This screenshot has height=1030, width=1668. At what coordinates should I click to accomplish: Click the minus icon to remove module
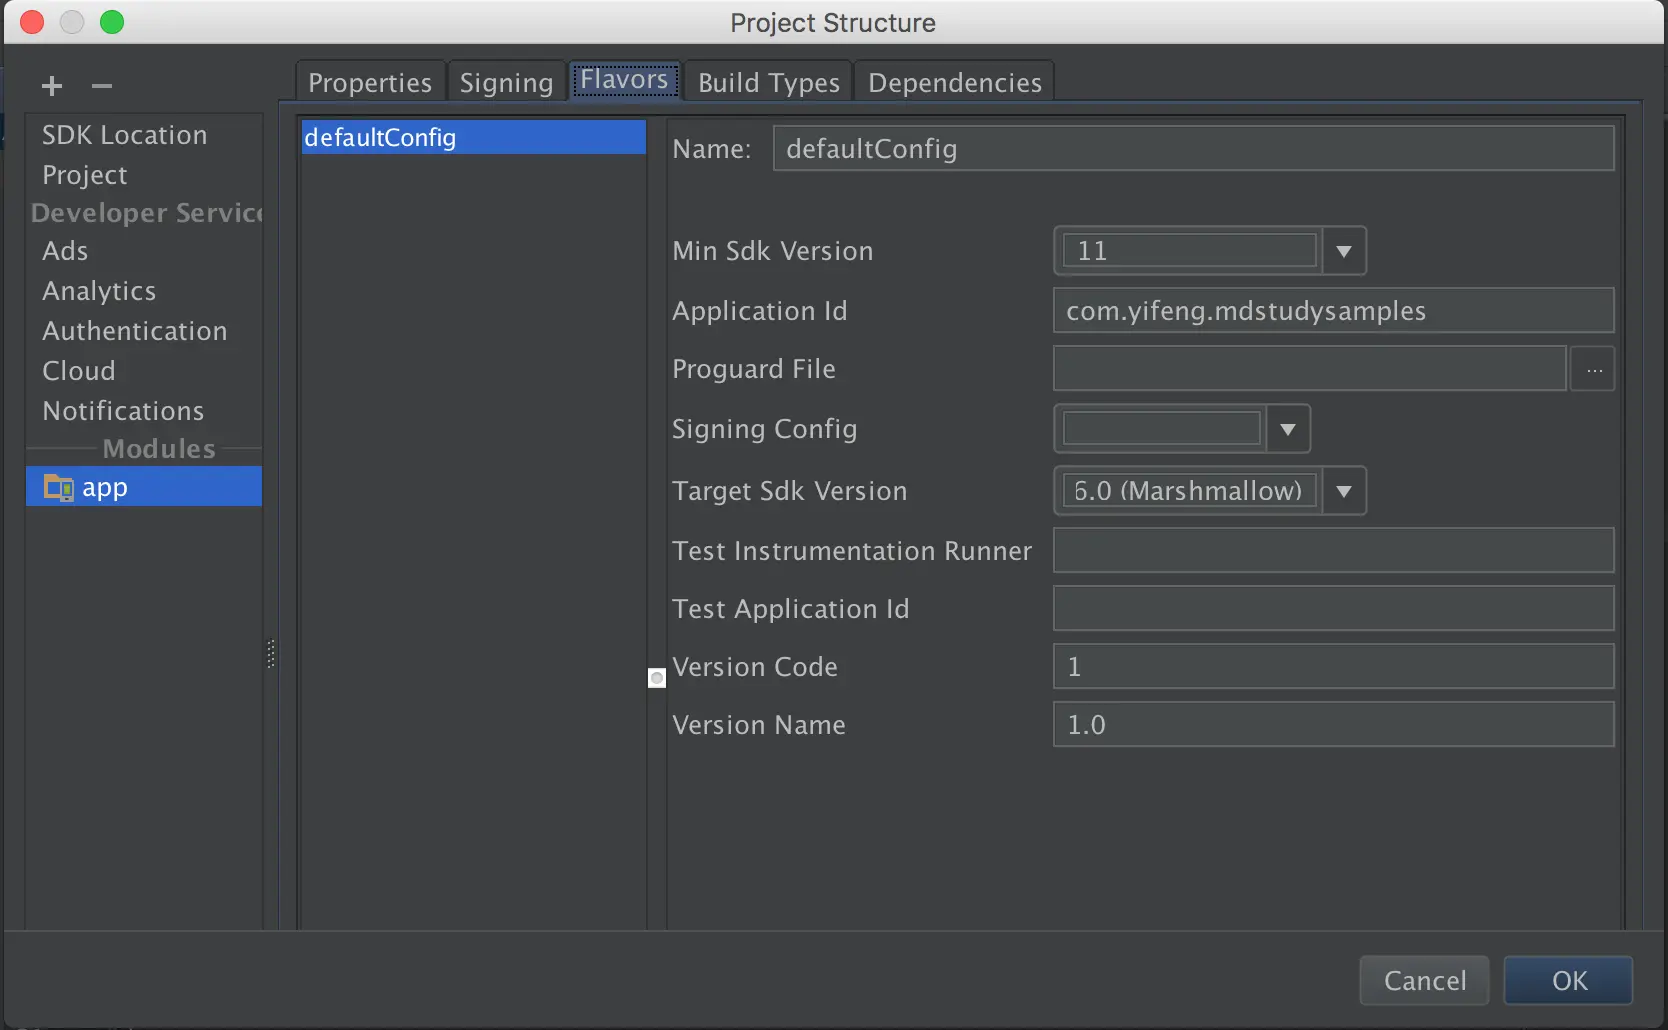(x=102, y=86)
